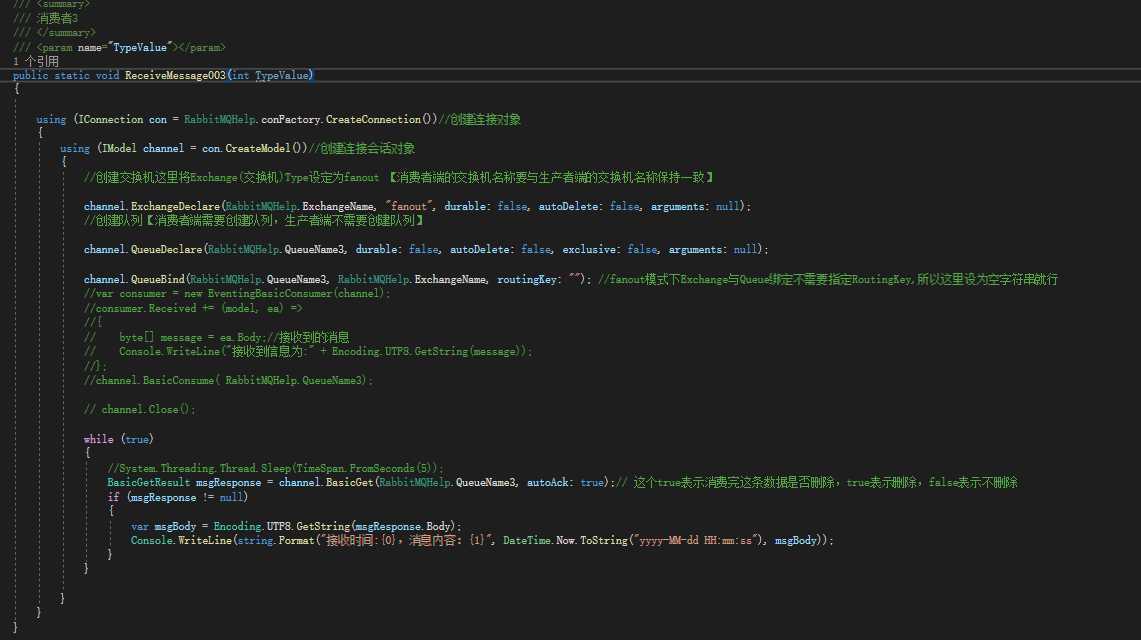Screen dimensions: 1141x640
Task: Click the conFactory member access
Action: coord(290,119)
